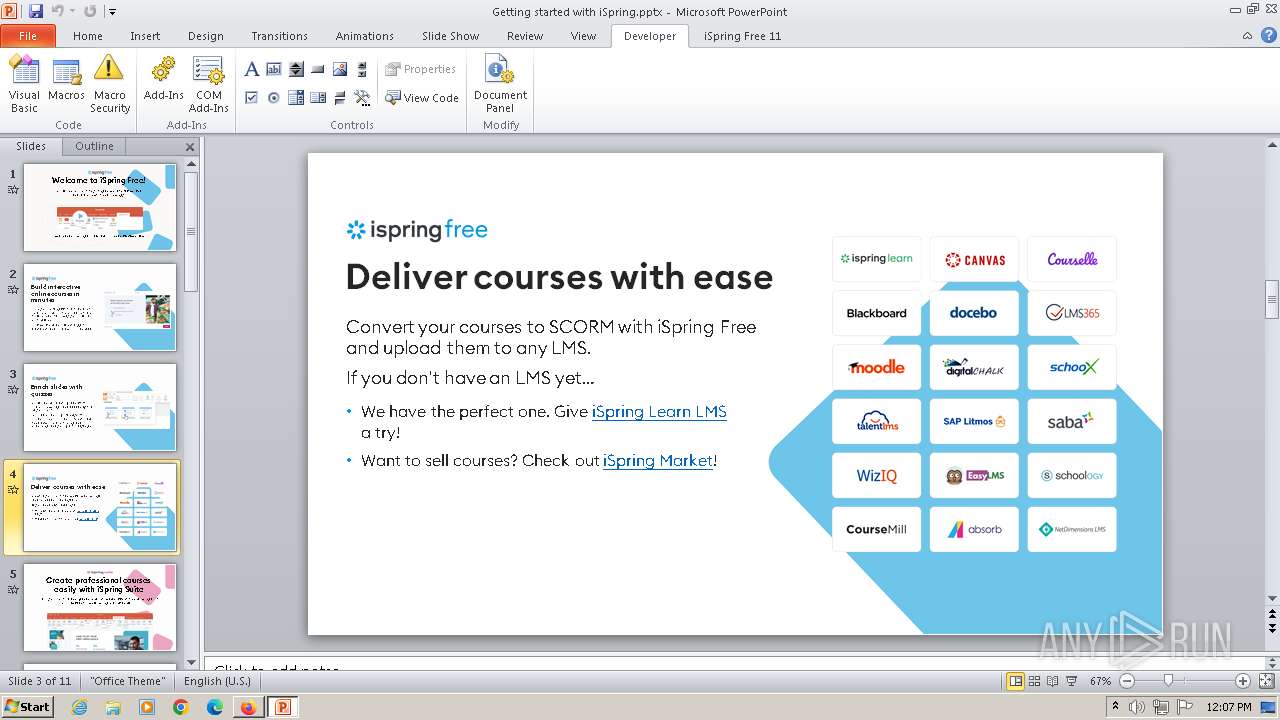Switch to Normal view

click(x=1016, y=681)
